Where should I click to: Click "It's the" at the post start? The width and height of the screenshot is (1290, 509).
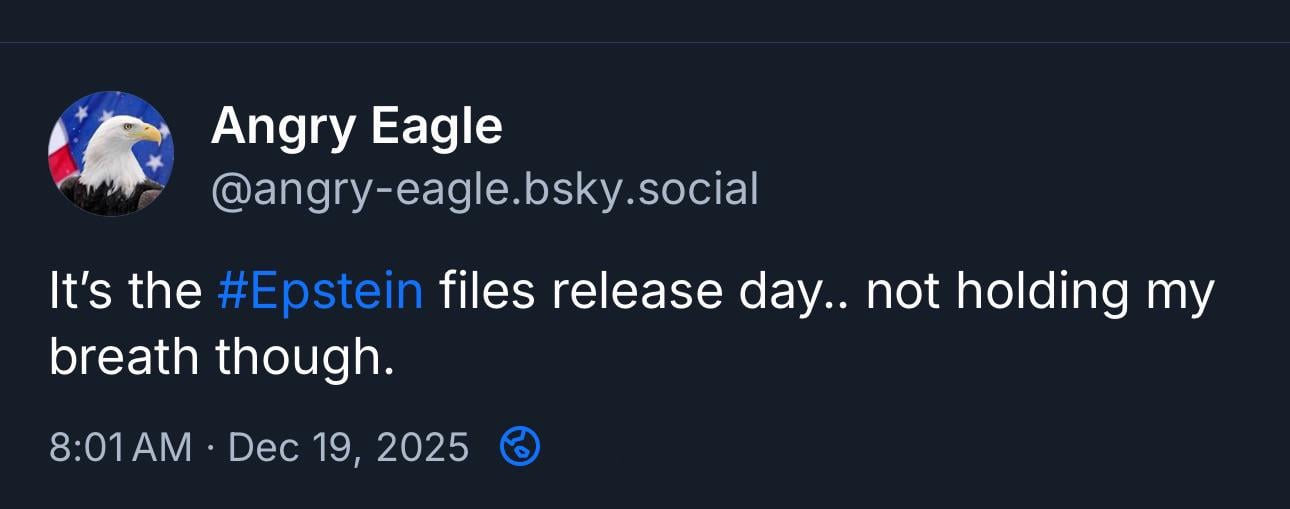(x=125, y=292)
